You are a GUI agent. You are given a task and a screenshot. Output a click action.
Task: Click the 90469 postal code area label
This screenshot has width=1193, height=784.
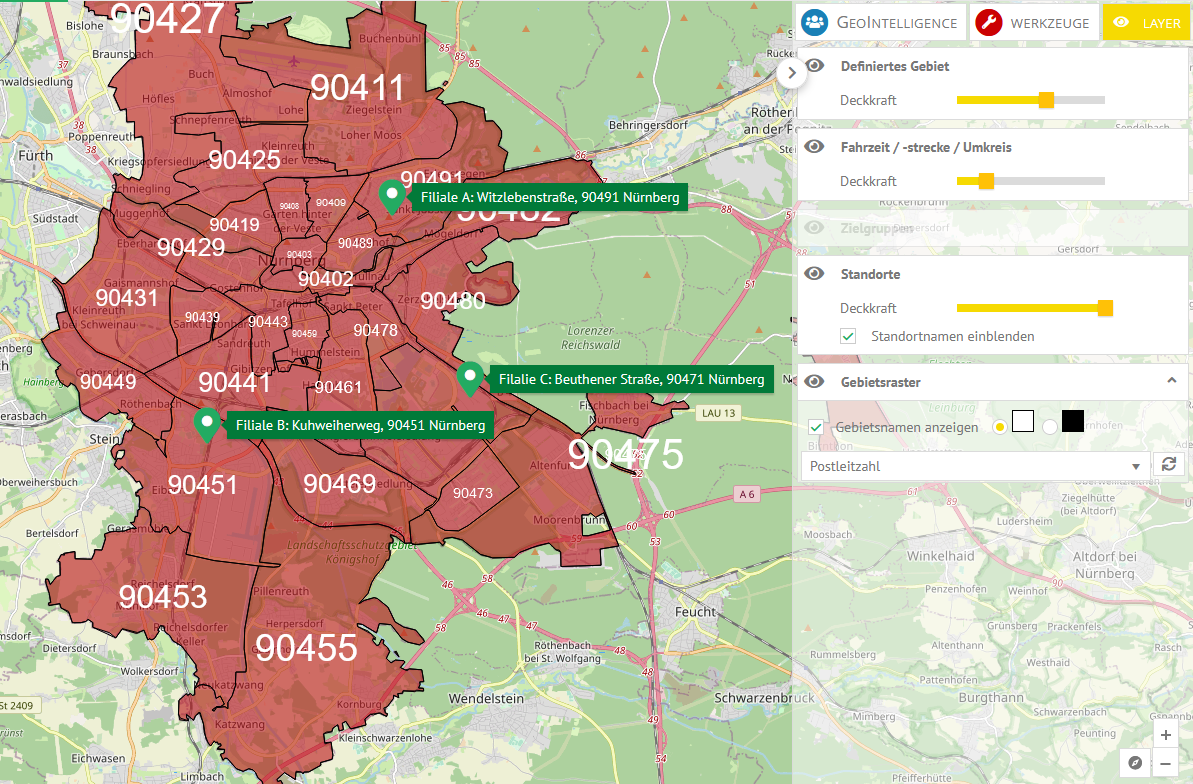339,483
